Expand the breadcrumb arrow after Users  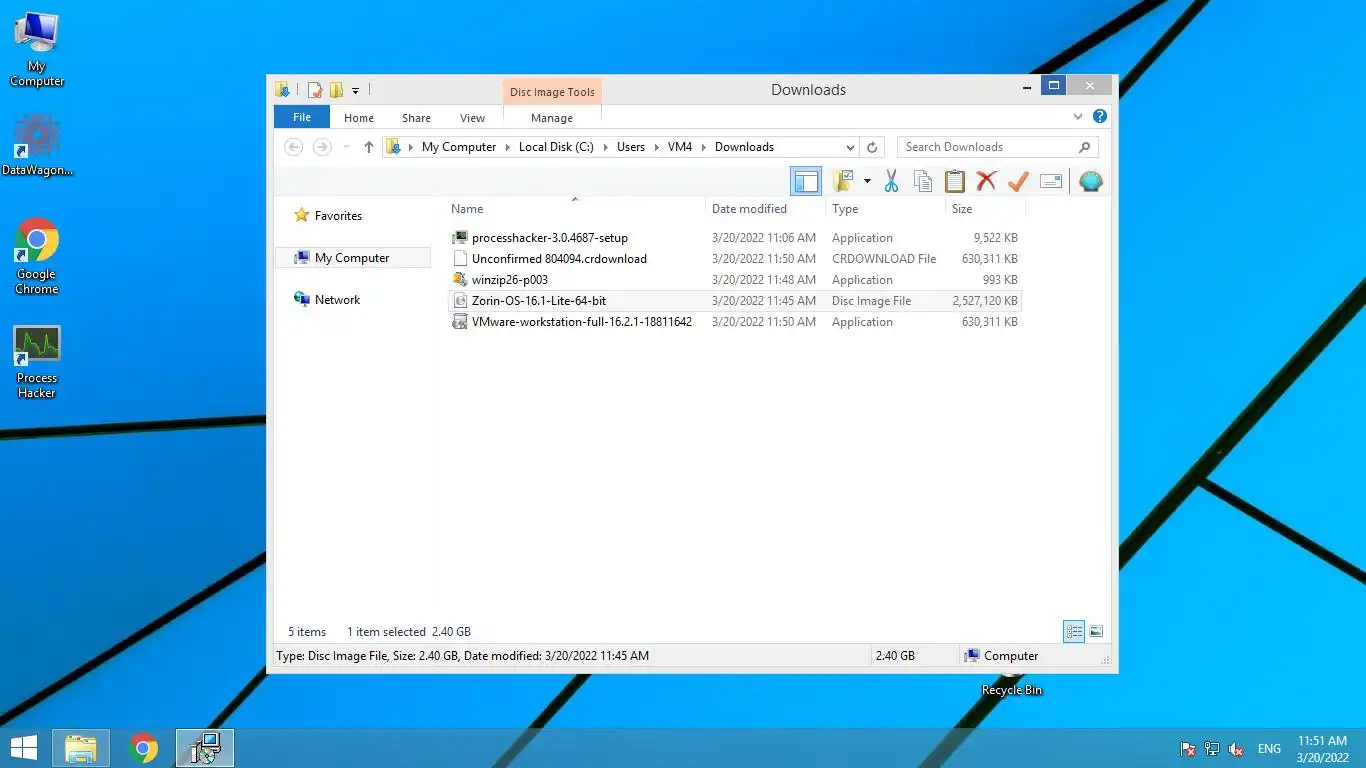[x=656, y=147]
